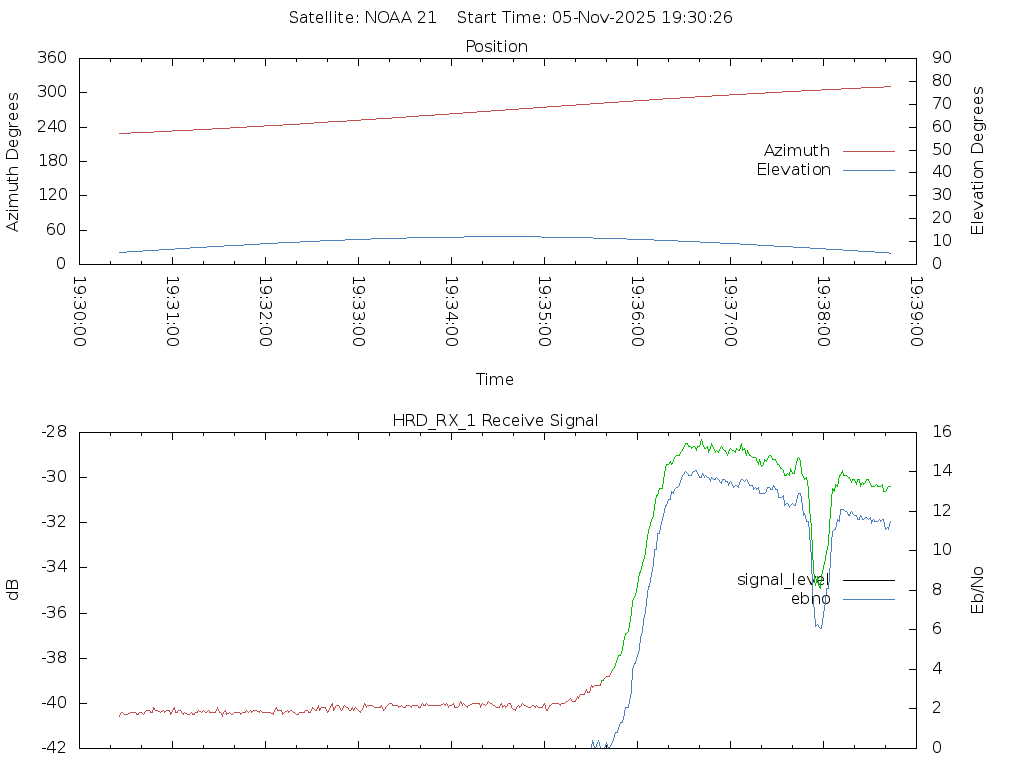
Task: Select the signal_level legend label
Action: point(783,579)
